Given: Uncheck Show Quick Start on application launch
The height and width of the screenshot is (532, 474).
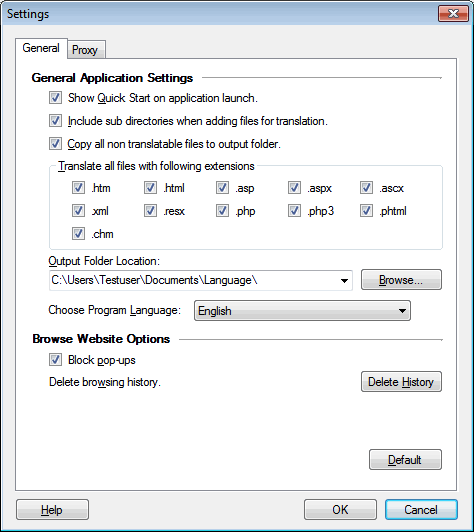Looking at the screenshot, I should (55, 98).
